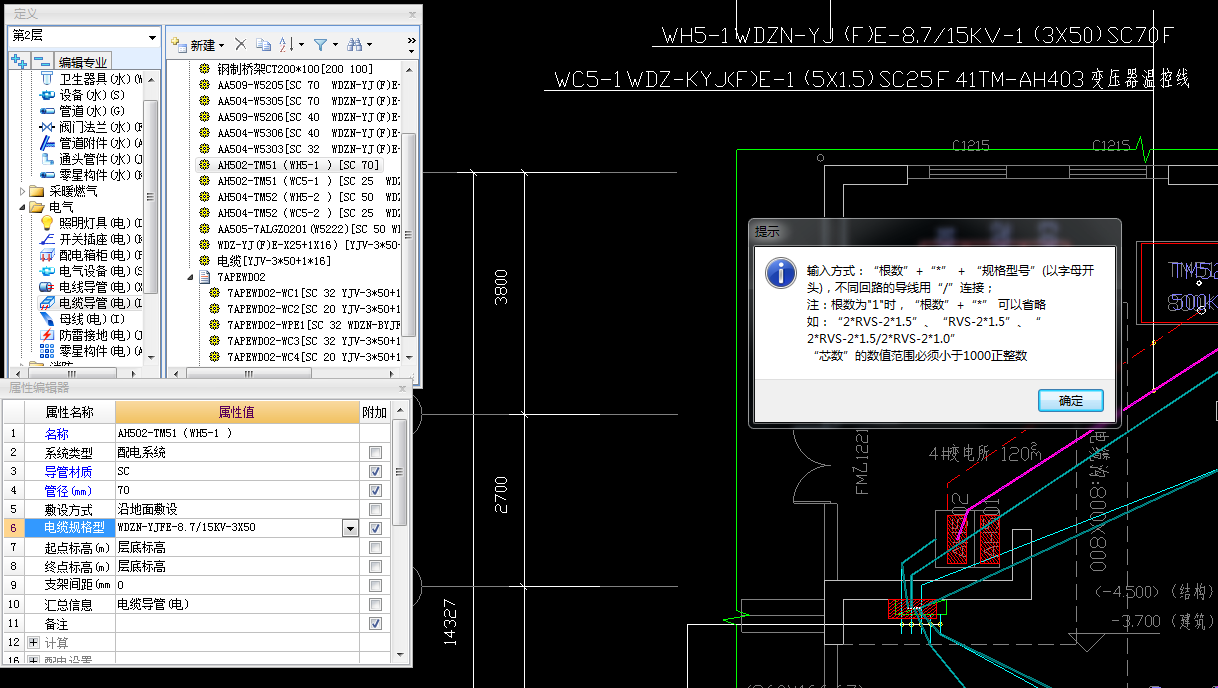Screen dimensions: 1218x688
Task: Open the 电缆规格型 value dropdown
Action: pyautogui.click(x=351, y=528)
